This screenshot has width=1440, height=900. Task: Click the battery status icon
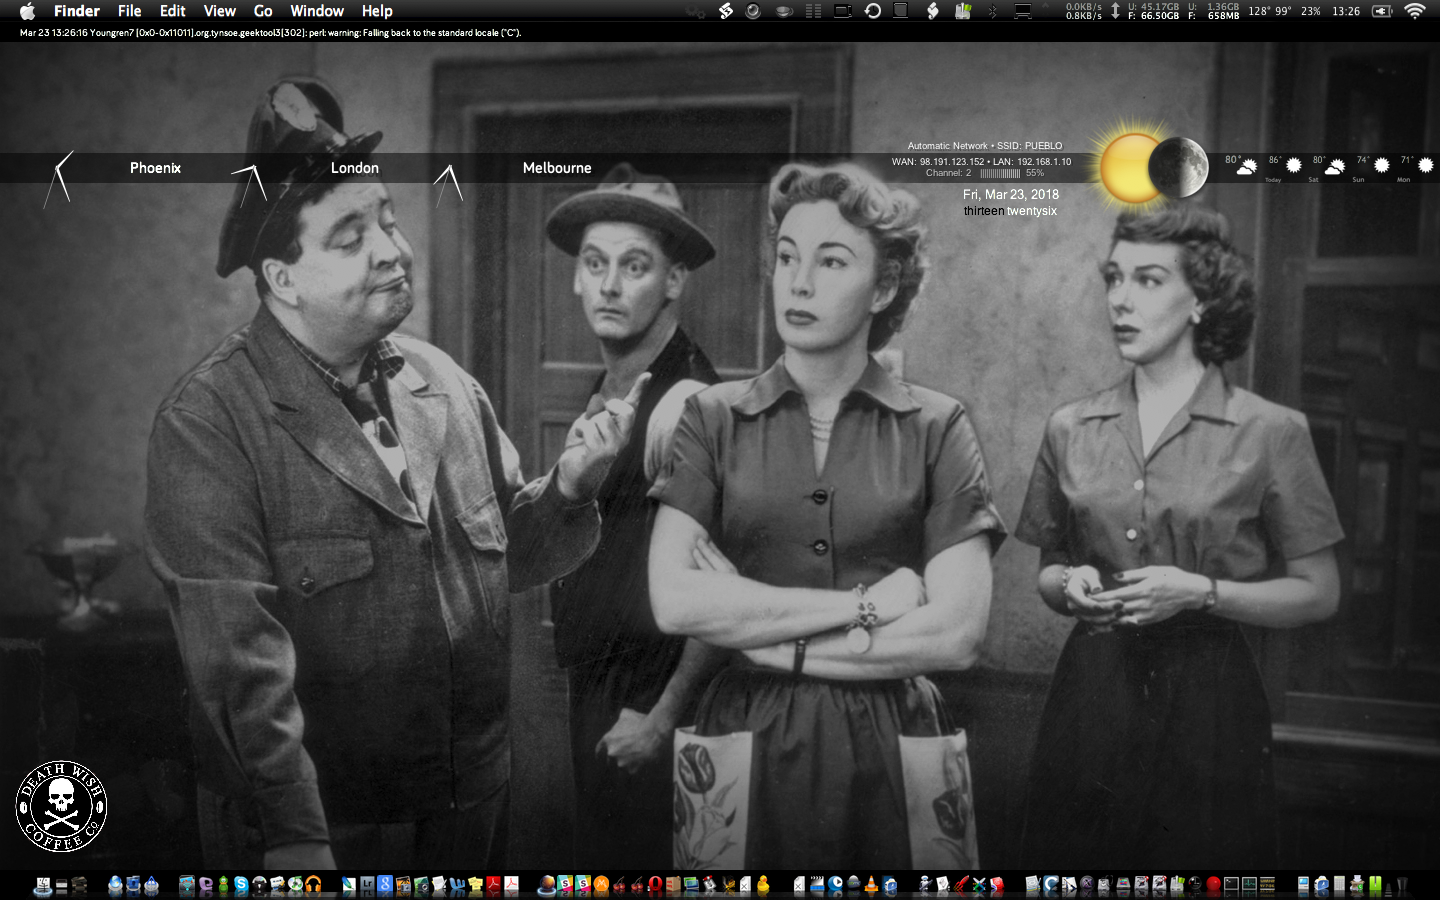pos(1382,11)
